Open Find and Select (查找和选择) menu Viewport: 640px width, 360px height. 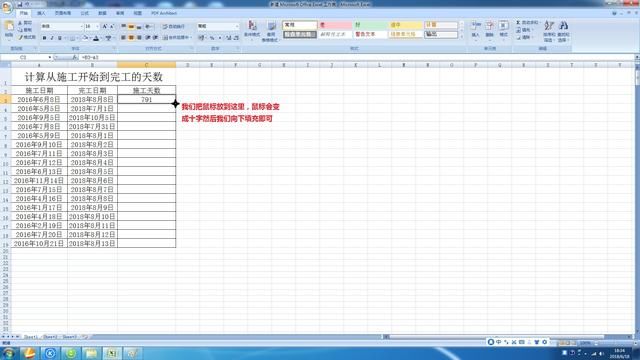point(563,31)
